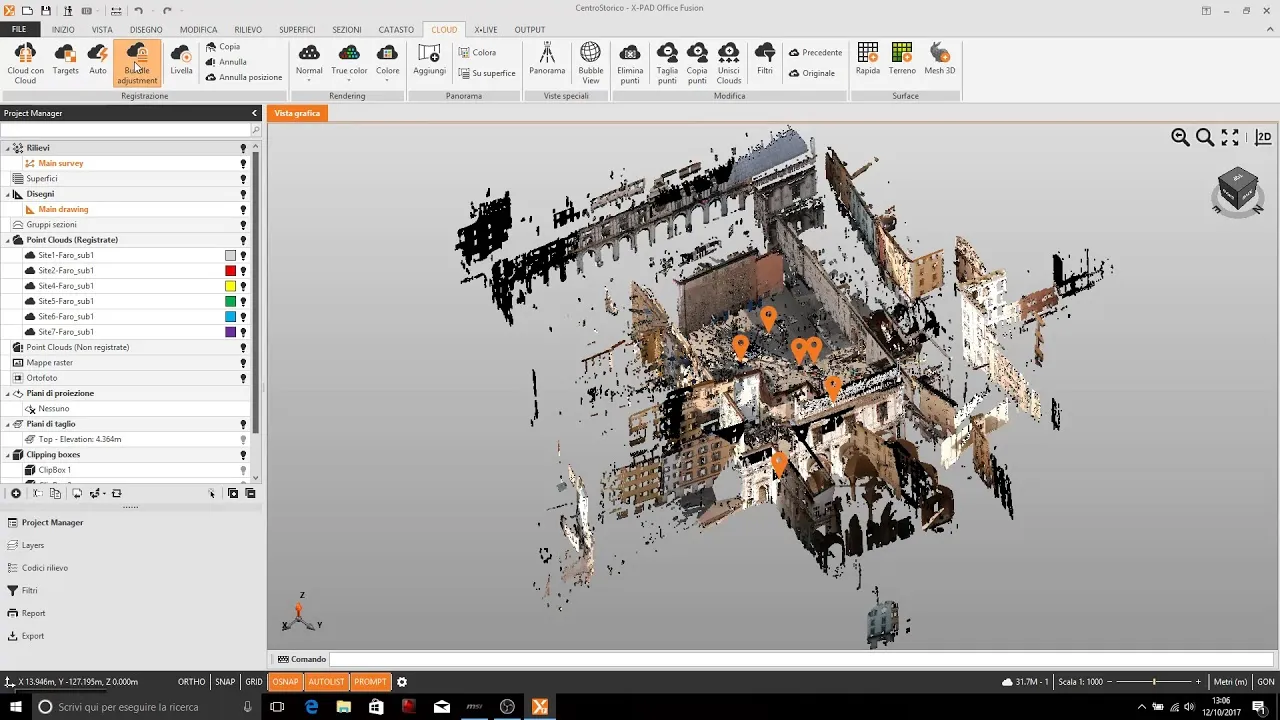Click the red swatch for Site2-Faro_sub1
This screenshot has height=720, width=1280.
[230, 271]
